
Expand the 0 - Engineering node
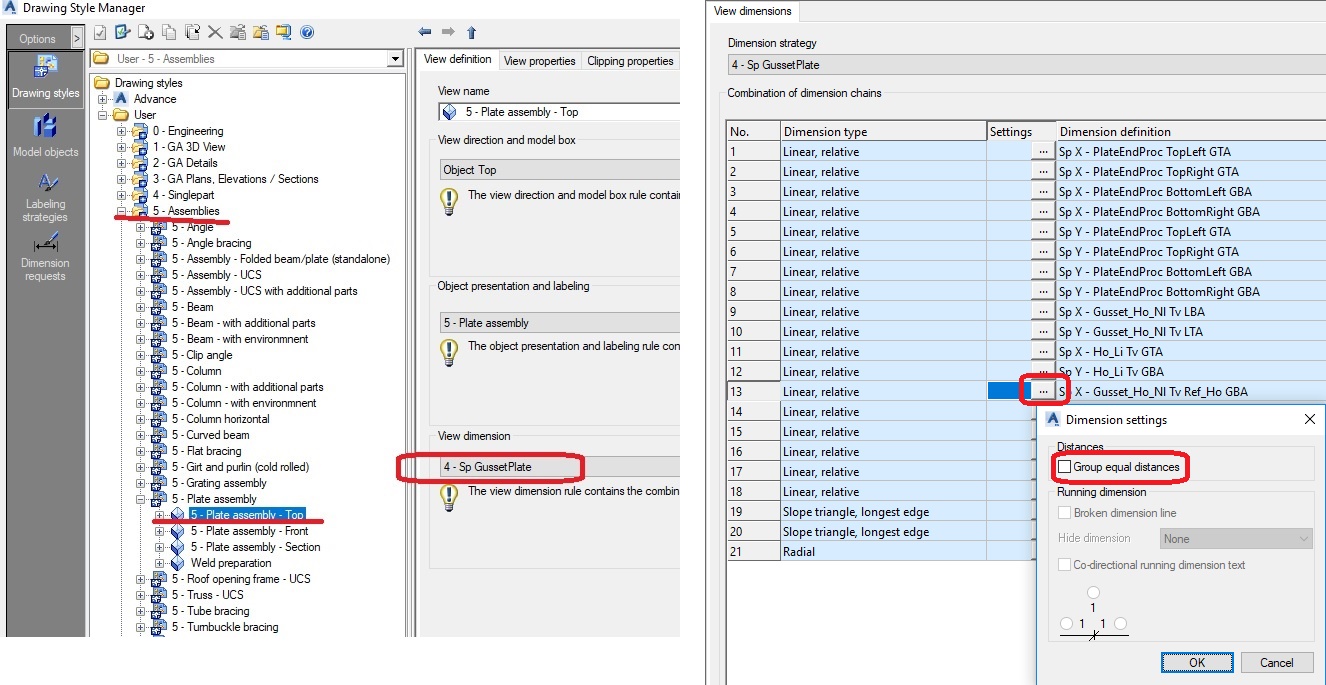click(x=122, y=131)
